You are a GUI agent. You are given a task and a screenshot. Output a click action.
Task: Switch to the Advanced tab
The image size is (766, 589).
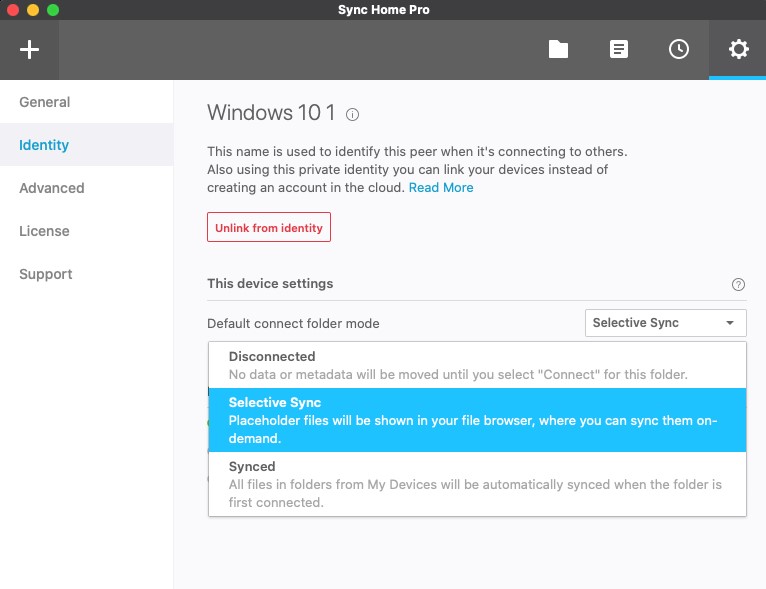click(x=86, y=188)
